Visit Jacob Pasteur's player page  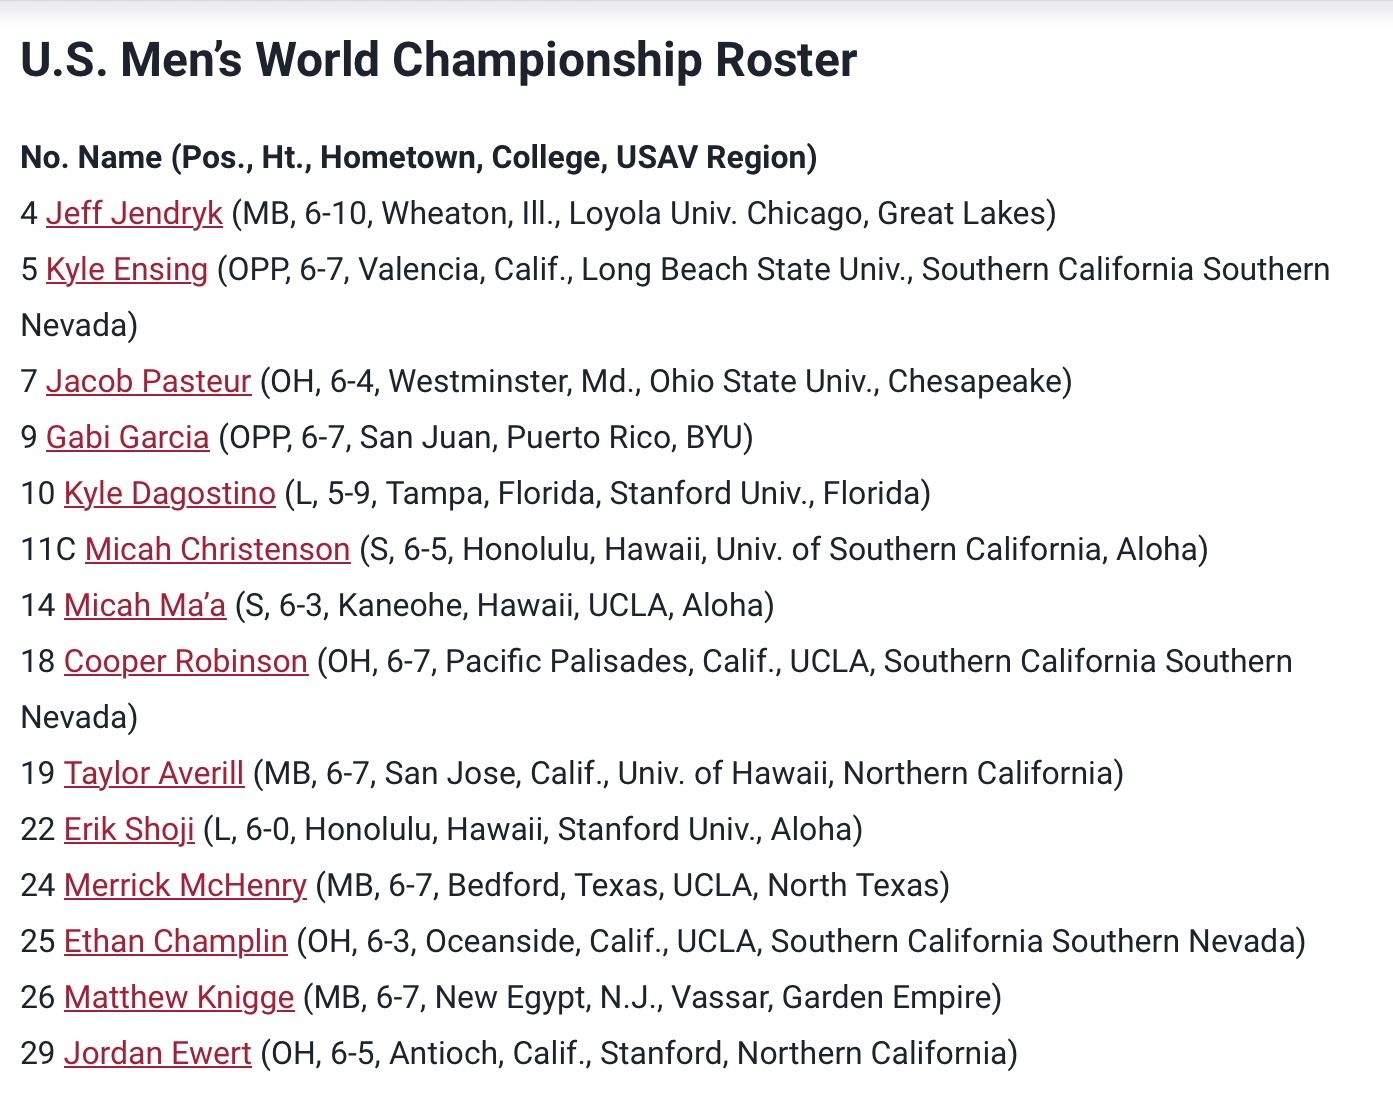pyautogui.click(x=148, y=381)
